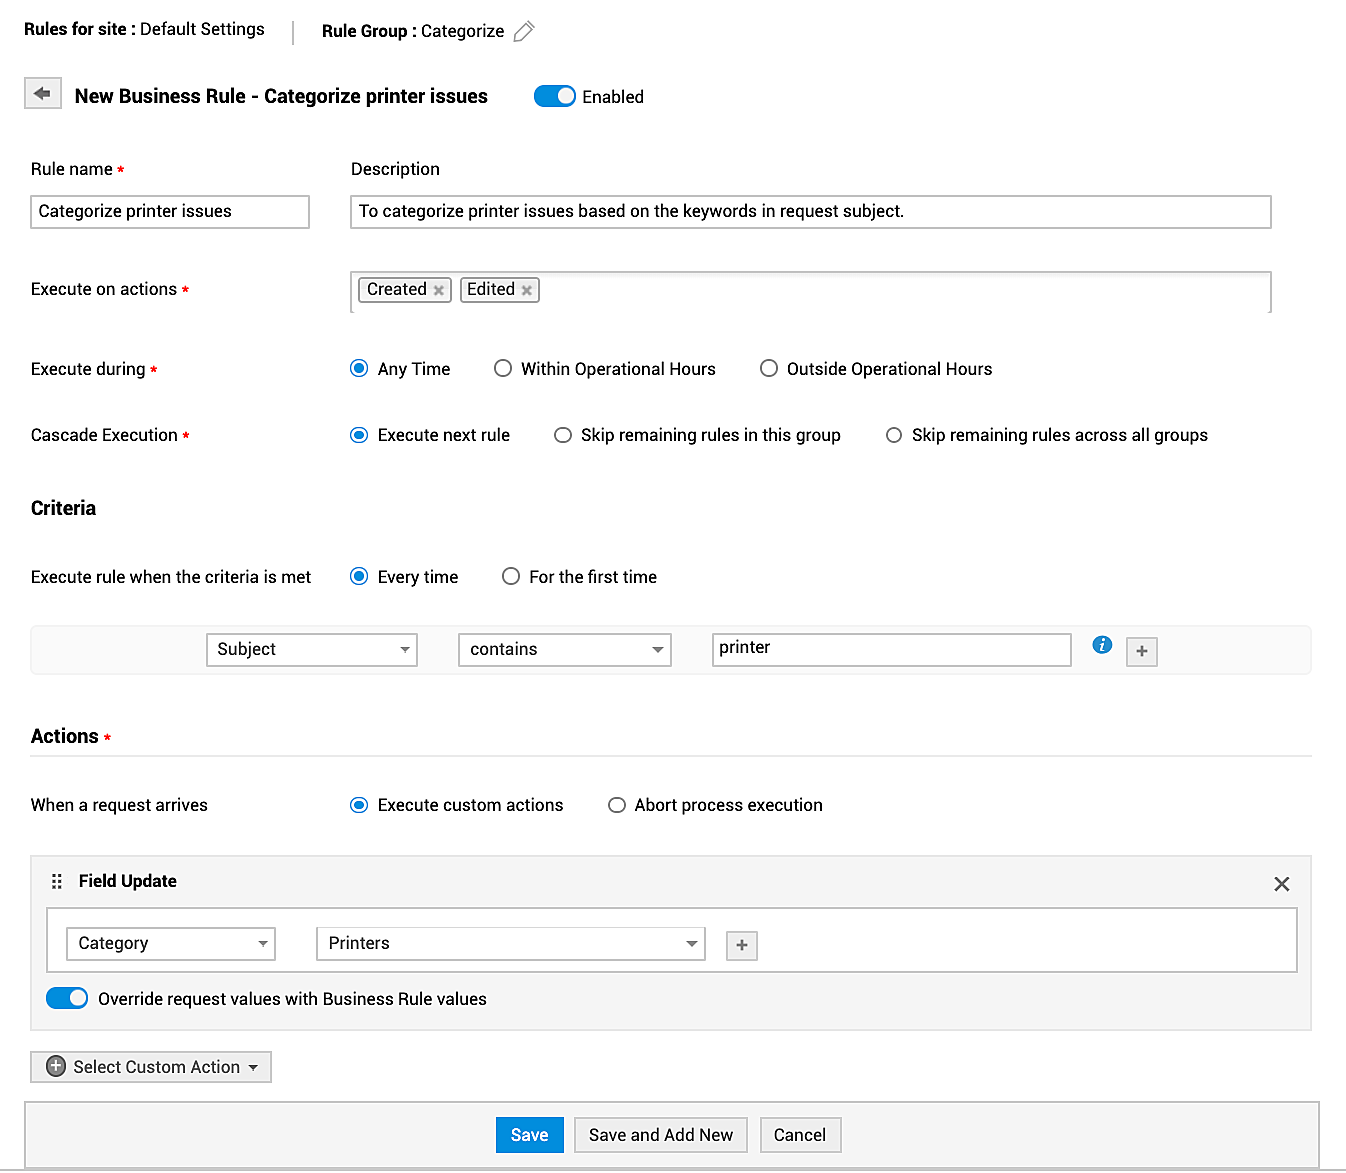Click the Rule name text field
Screen dimensions: 1346x1173
pyautogui.click(x=170, y=211)
